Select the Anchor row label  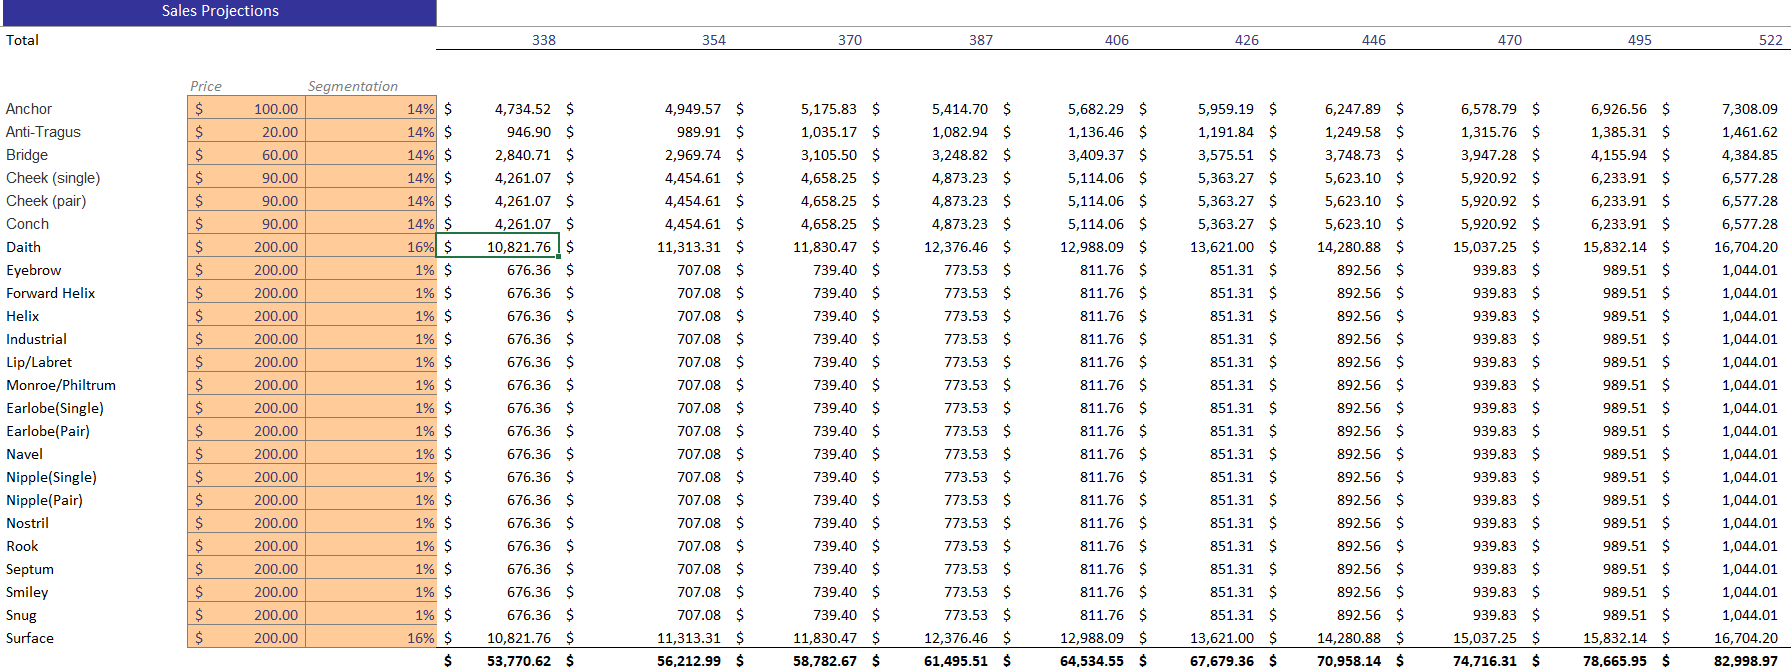(x=29, y=109)
